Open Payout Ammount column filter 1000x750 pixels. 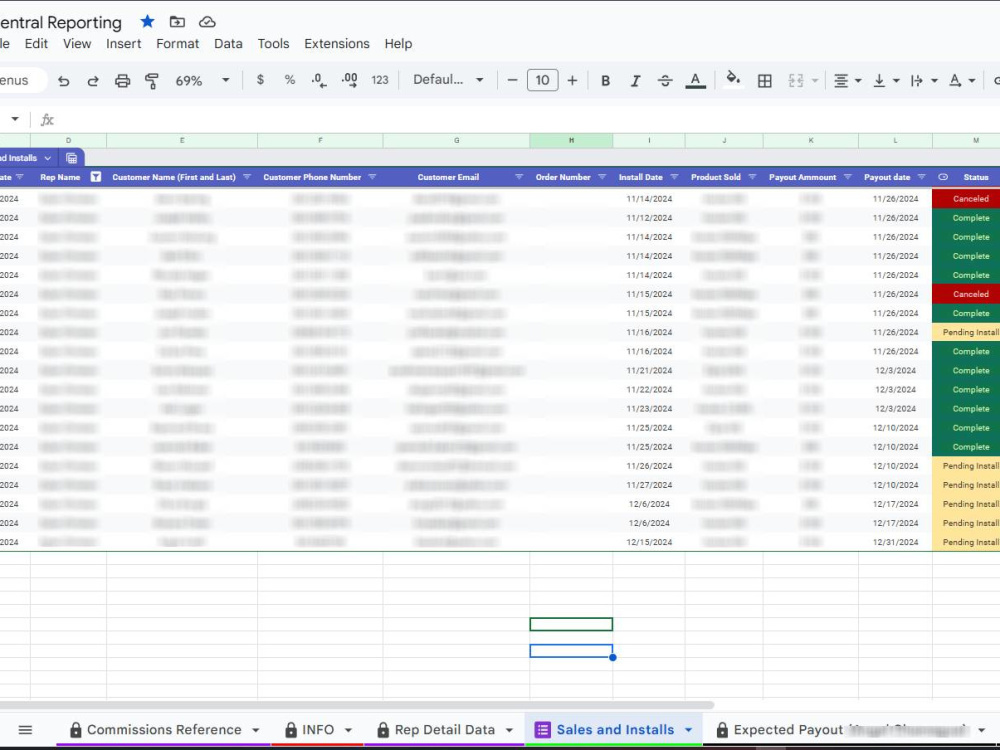(x=848, y=177)
